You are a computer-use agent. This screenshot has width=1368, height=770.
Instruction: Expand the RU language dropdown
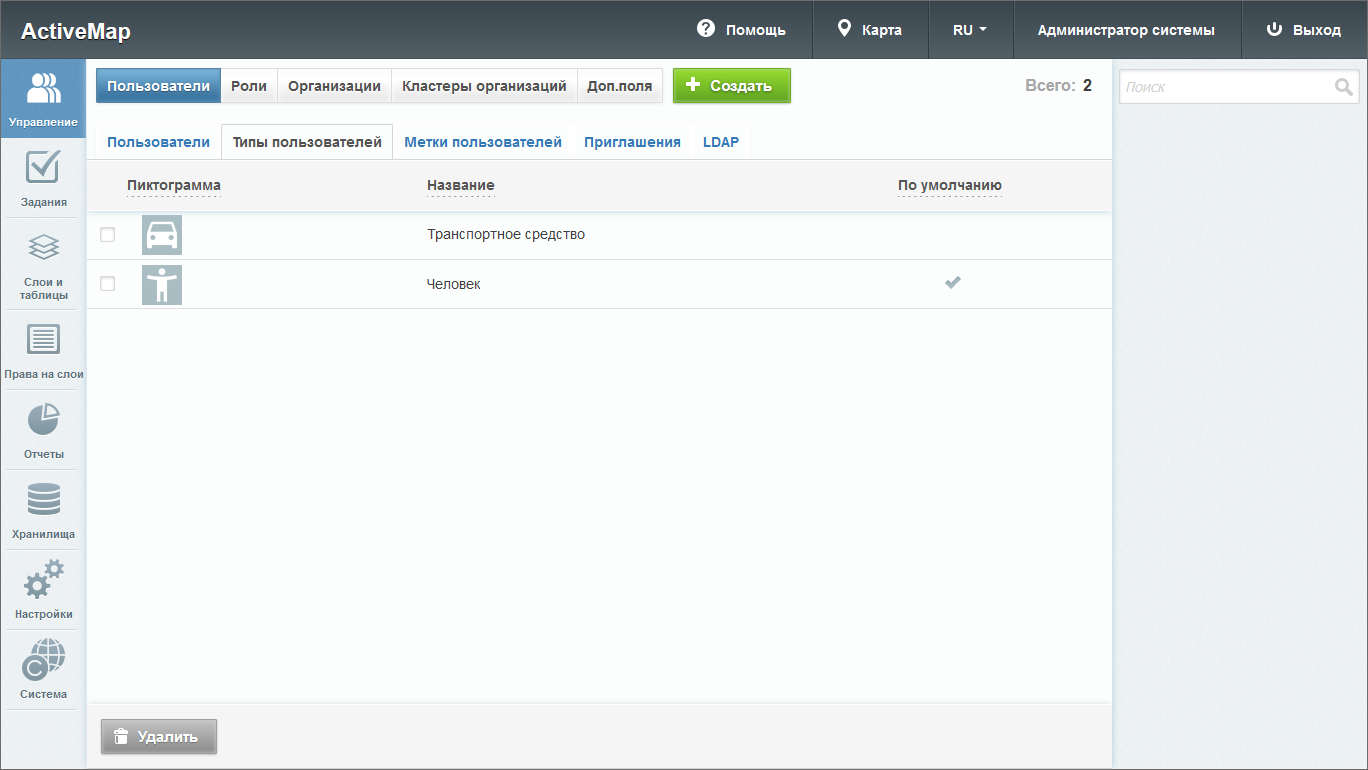tap(970, 30)
